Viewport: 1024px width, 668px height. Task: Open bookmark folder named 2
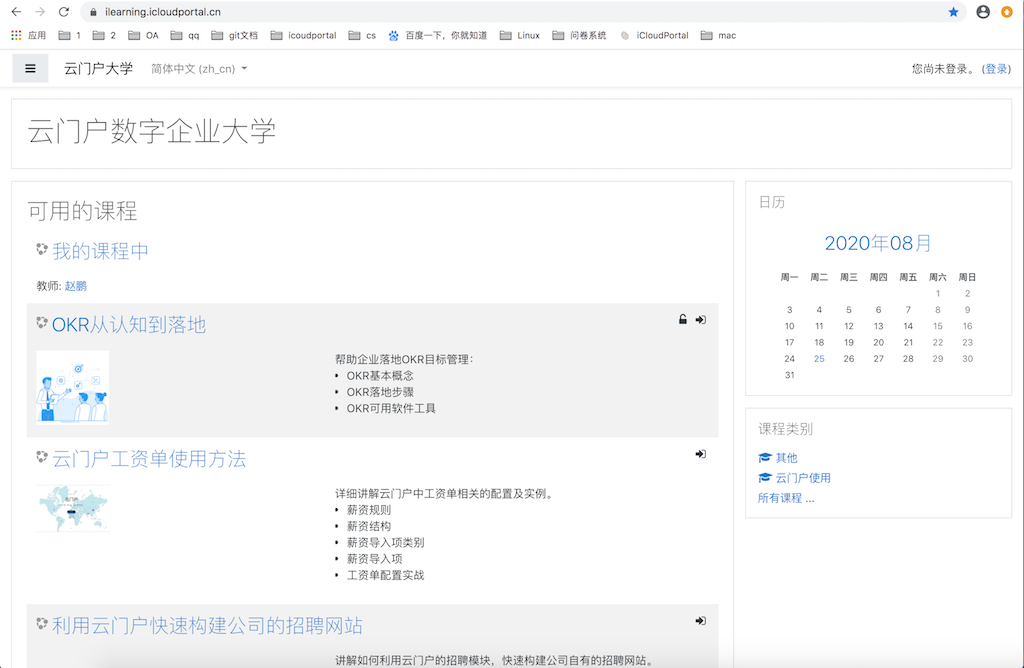tap(104, 35)
